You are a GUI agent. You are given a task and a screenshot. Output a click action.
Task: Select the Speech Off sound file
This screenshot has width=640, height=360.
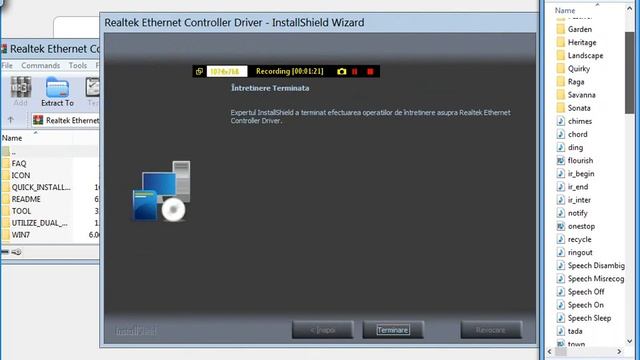tap(586, 292)
